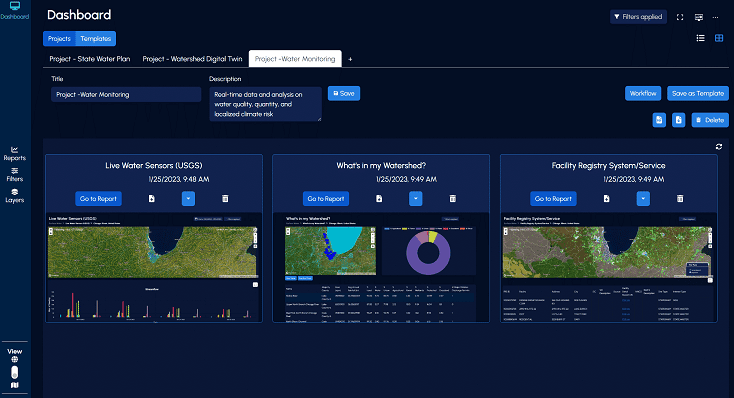Go to Report for What's in my Watershed
Screen dimensions: 734x398
coord(326,199)
